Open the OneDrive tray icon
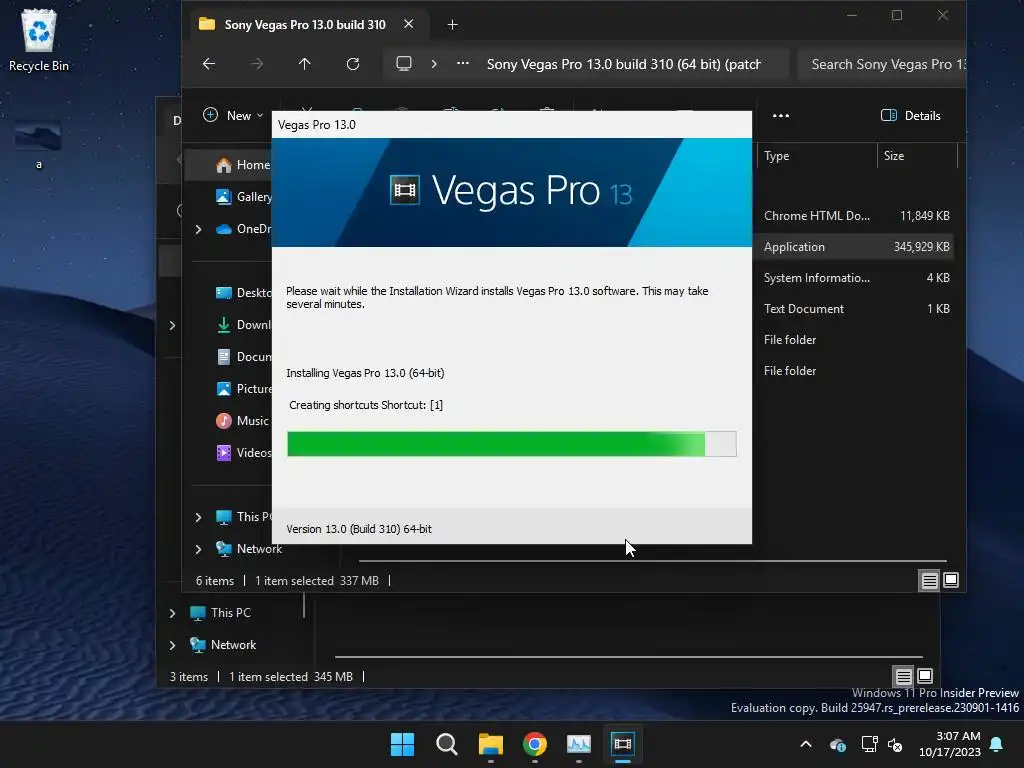Image resolution: width=1024 pixels, height=768 pixels. [x=837, y=744]
